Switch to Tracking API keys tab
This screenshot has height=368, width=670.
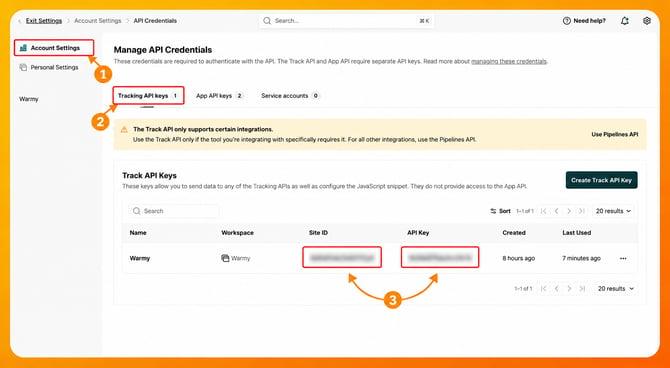[148, 96]
